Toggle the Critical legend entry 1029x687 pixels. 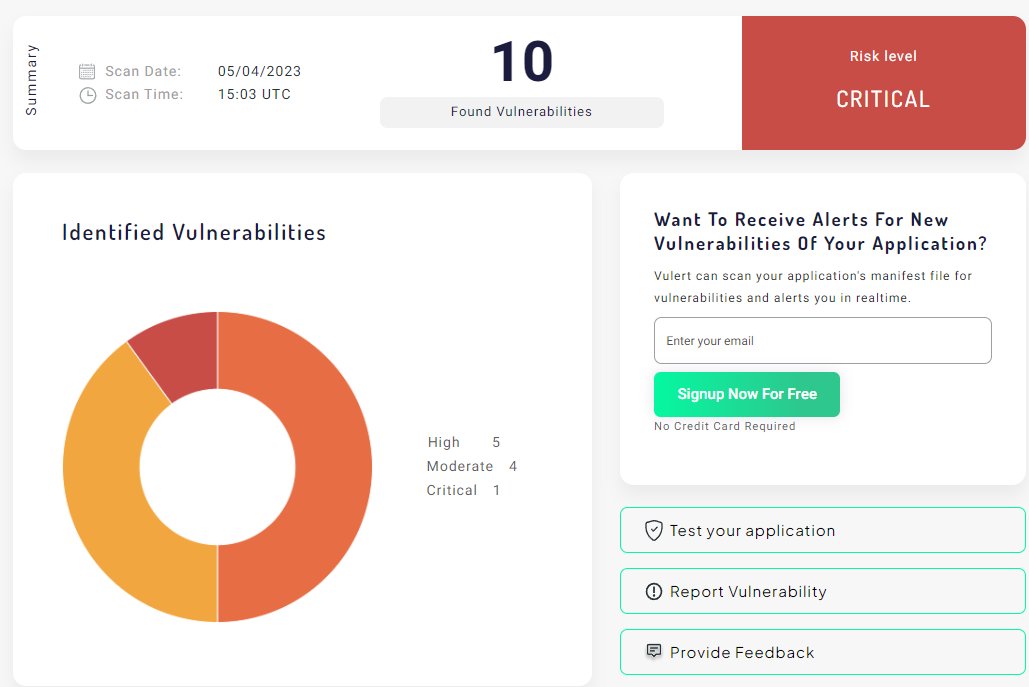452,490
